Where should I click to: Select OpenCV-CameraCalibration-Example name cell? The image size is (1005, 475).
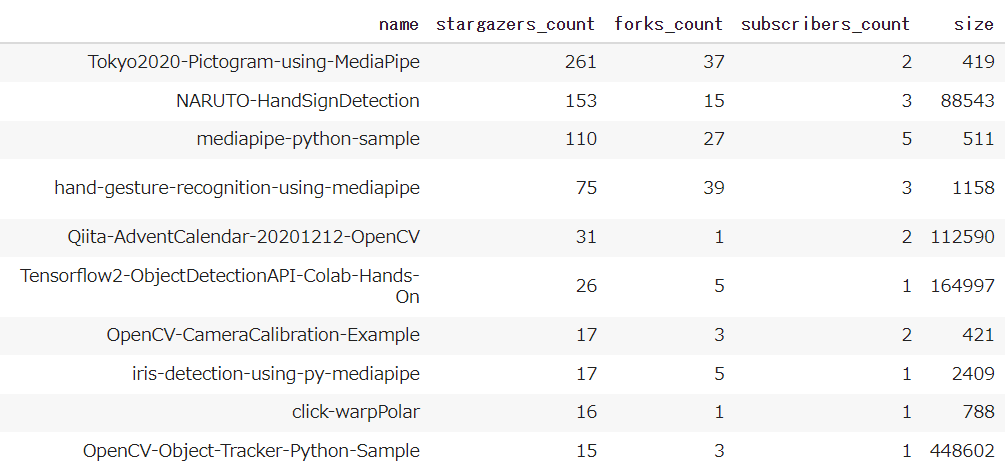(263, 335)
